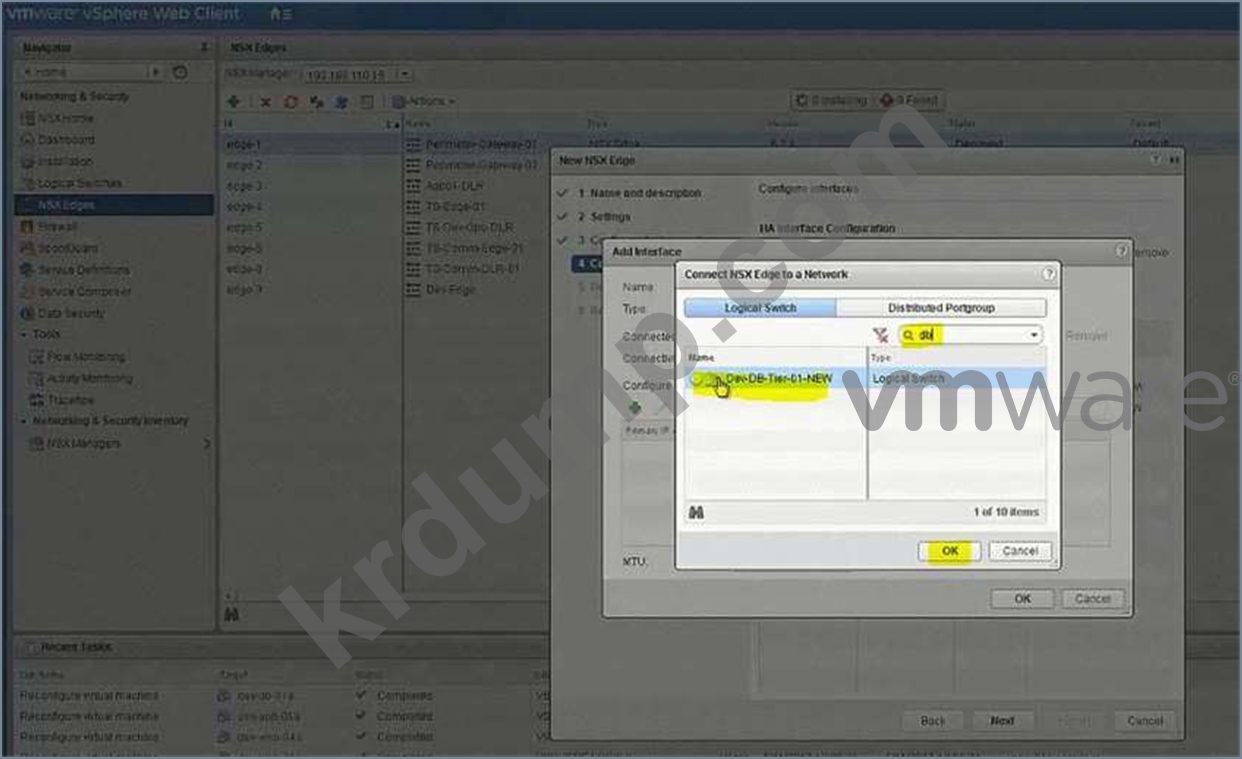This screenshot has width=1242, height=759.
Task: Switch to the Distributed Portgroup tab
Action: [x=941, y=308]
